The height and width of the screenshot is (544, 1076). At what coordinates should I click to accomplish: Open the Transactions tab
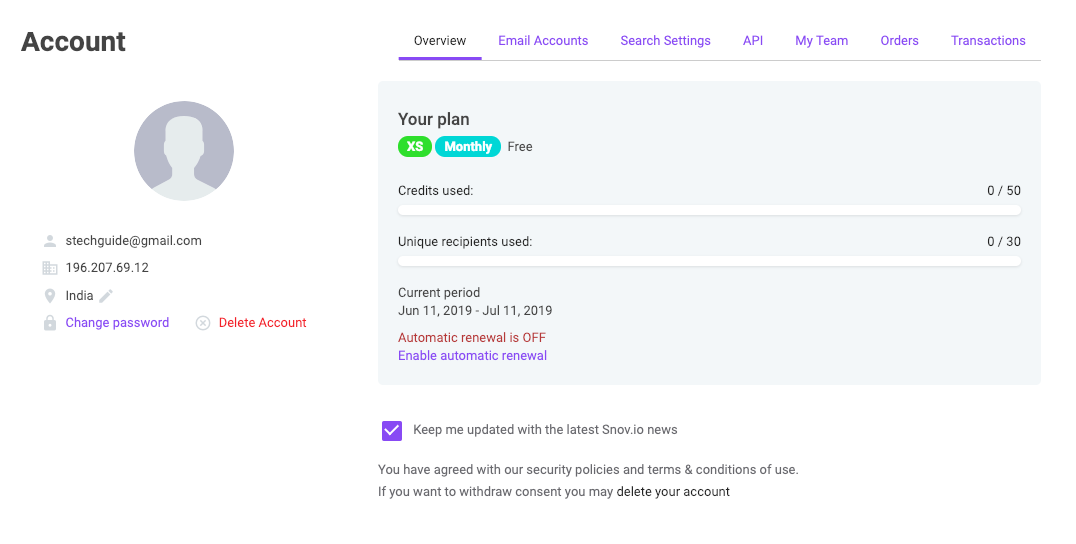(x=988, y=41)
